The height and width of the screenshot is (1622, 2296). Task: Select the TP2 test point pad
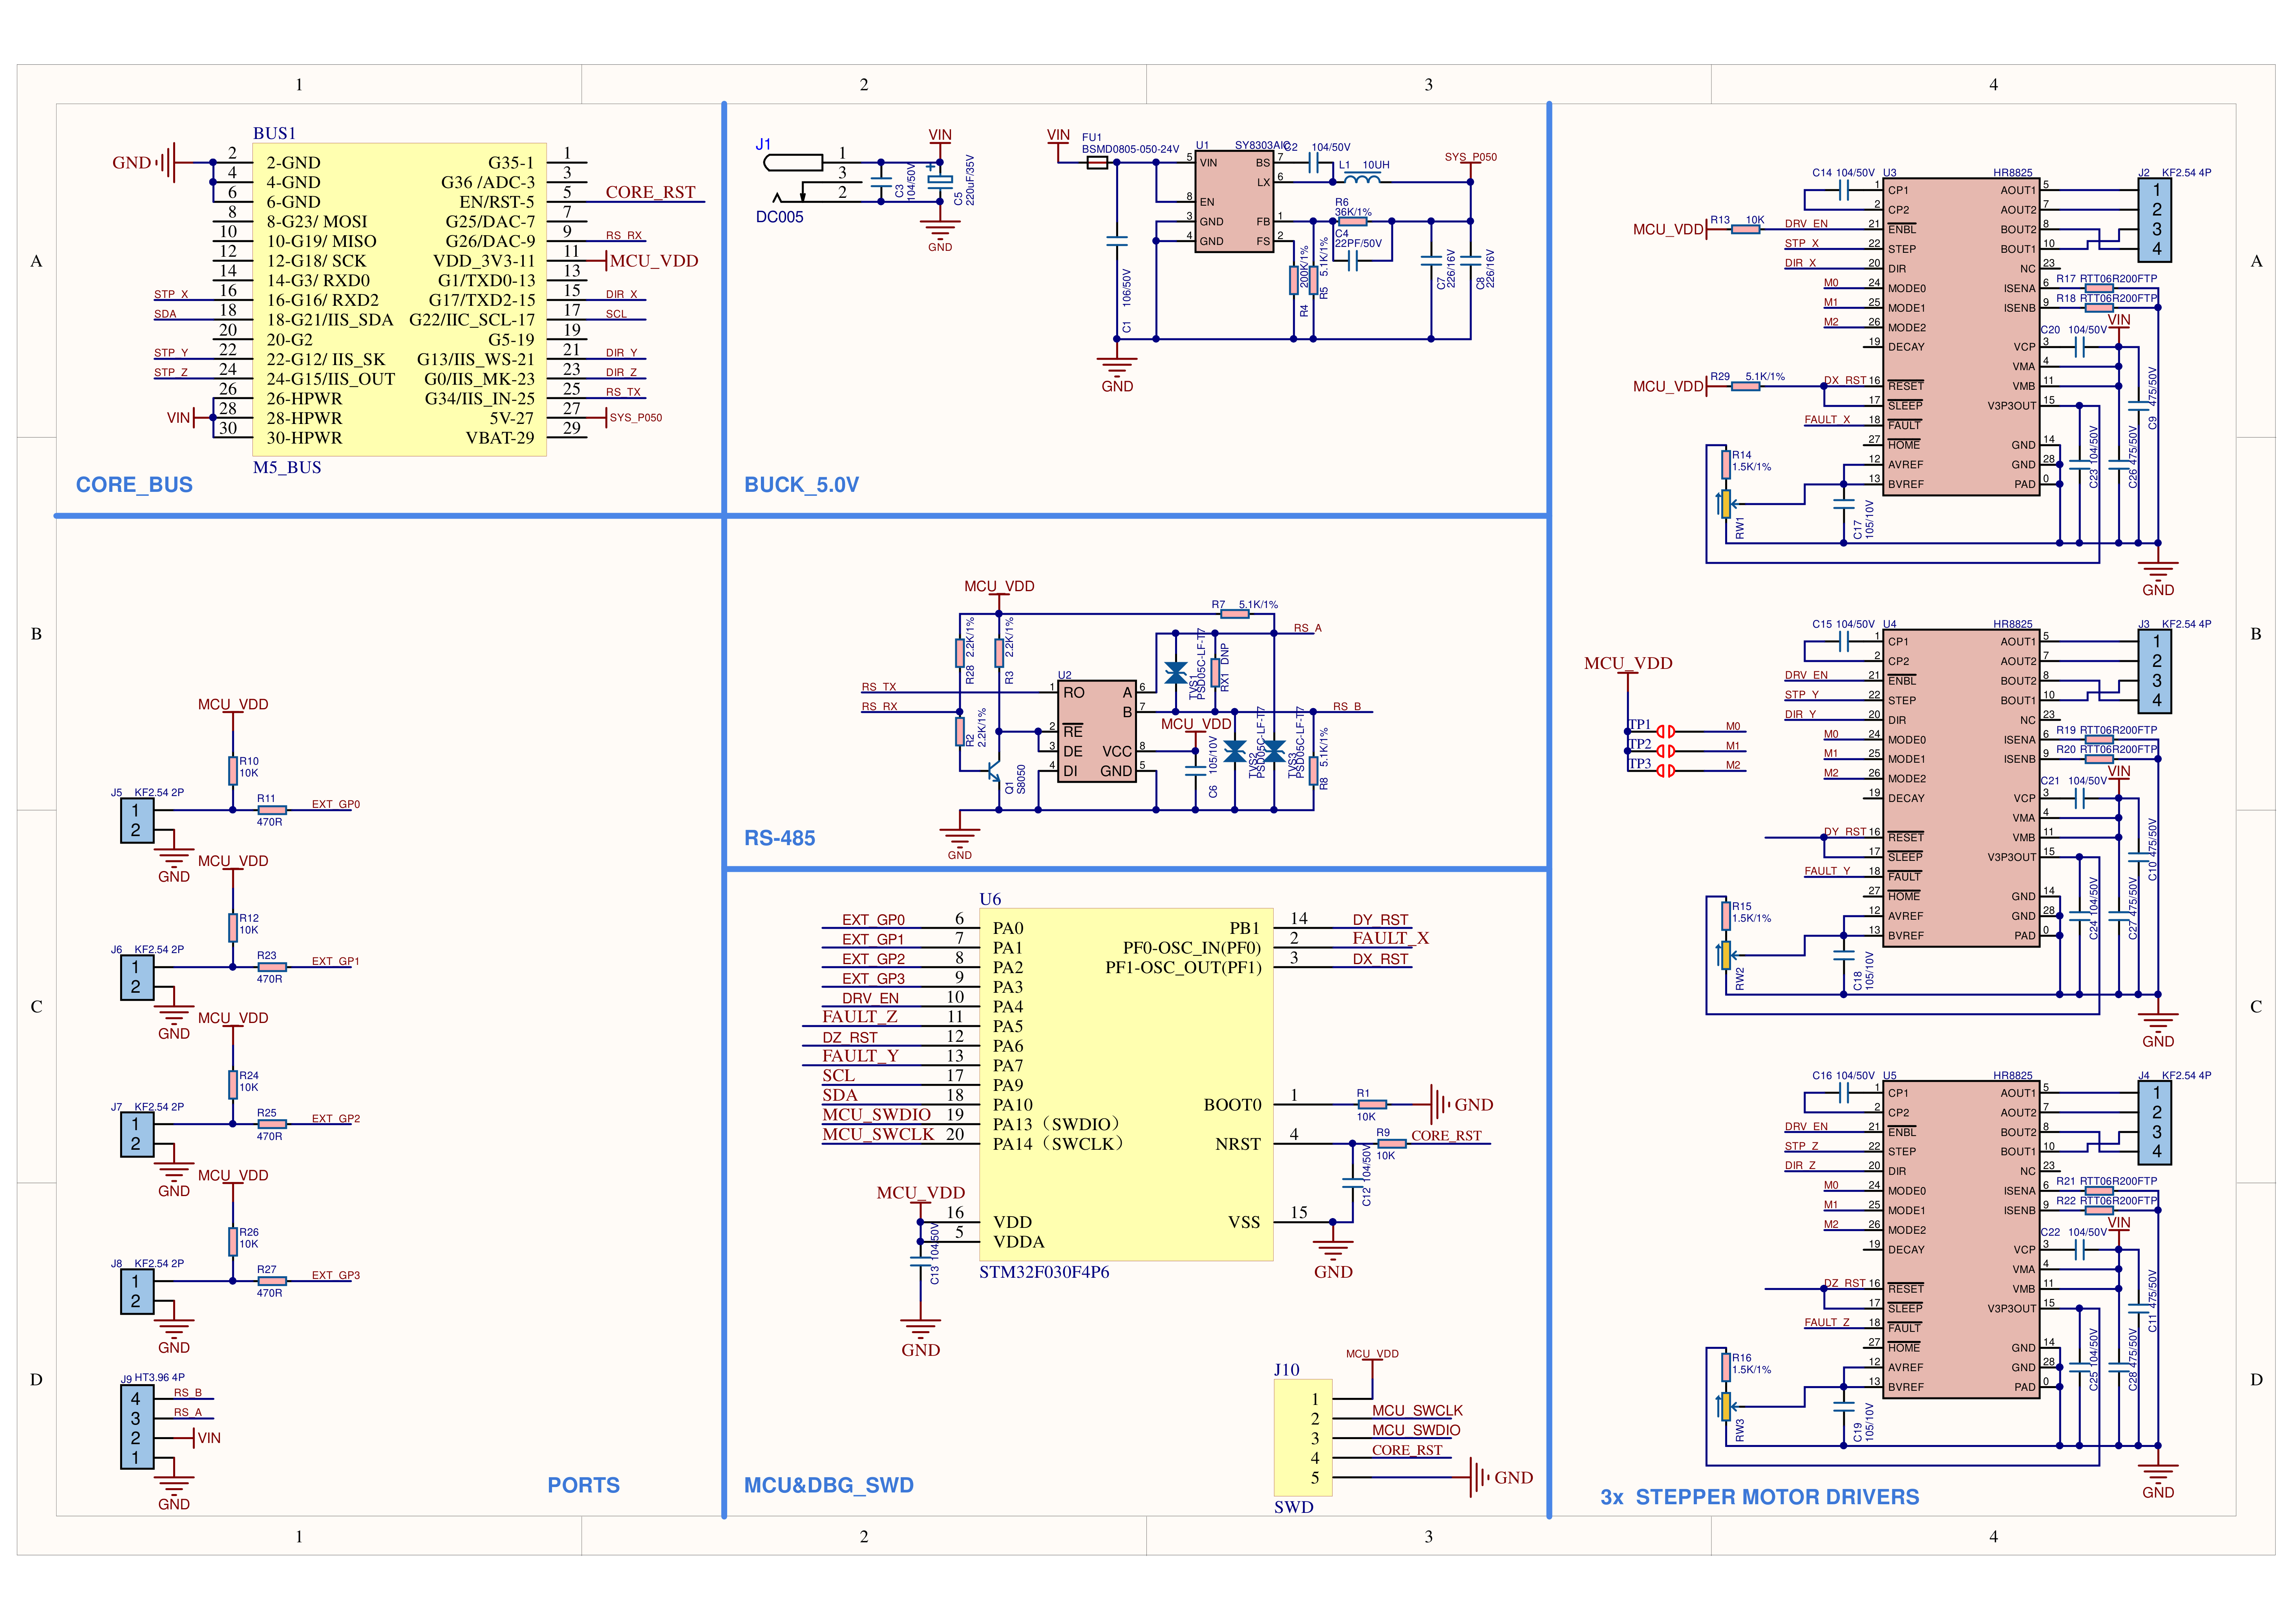1665,750
